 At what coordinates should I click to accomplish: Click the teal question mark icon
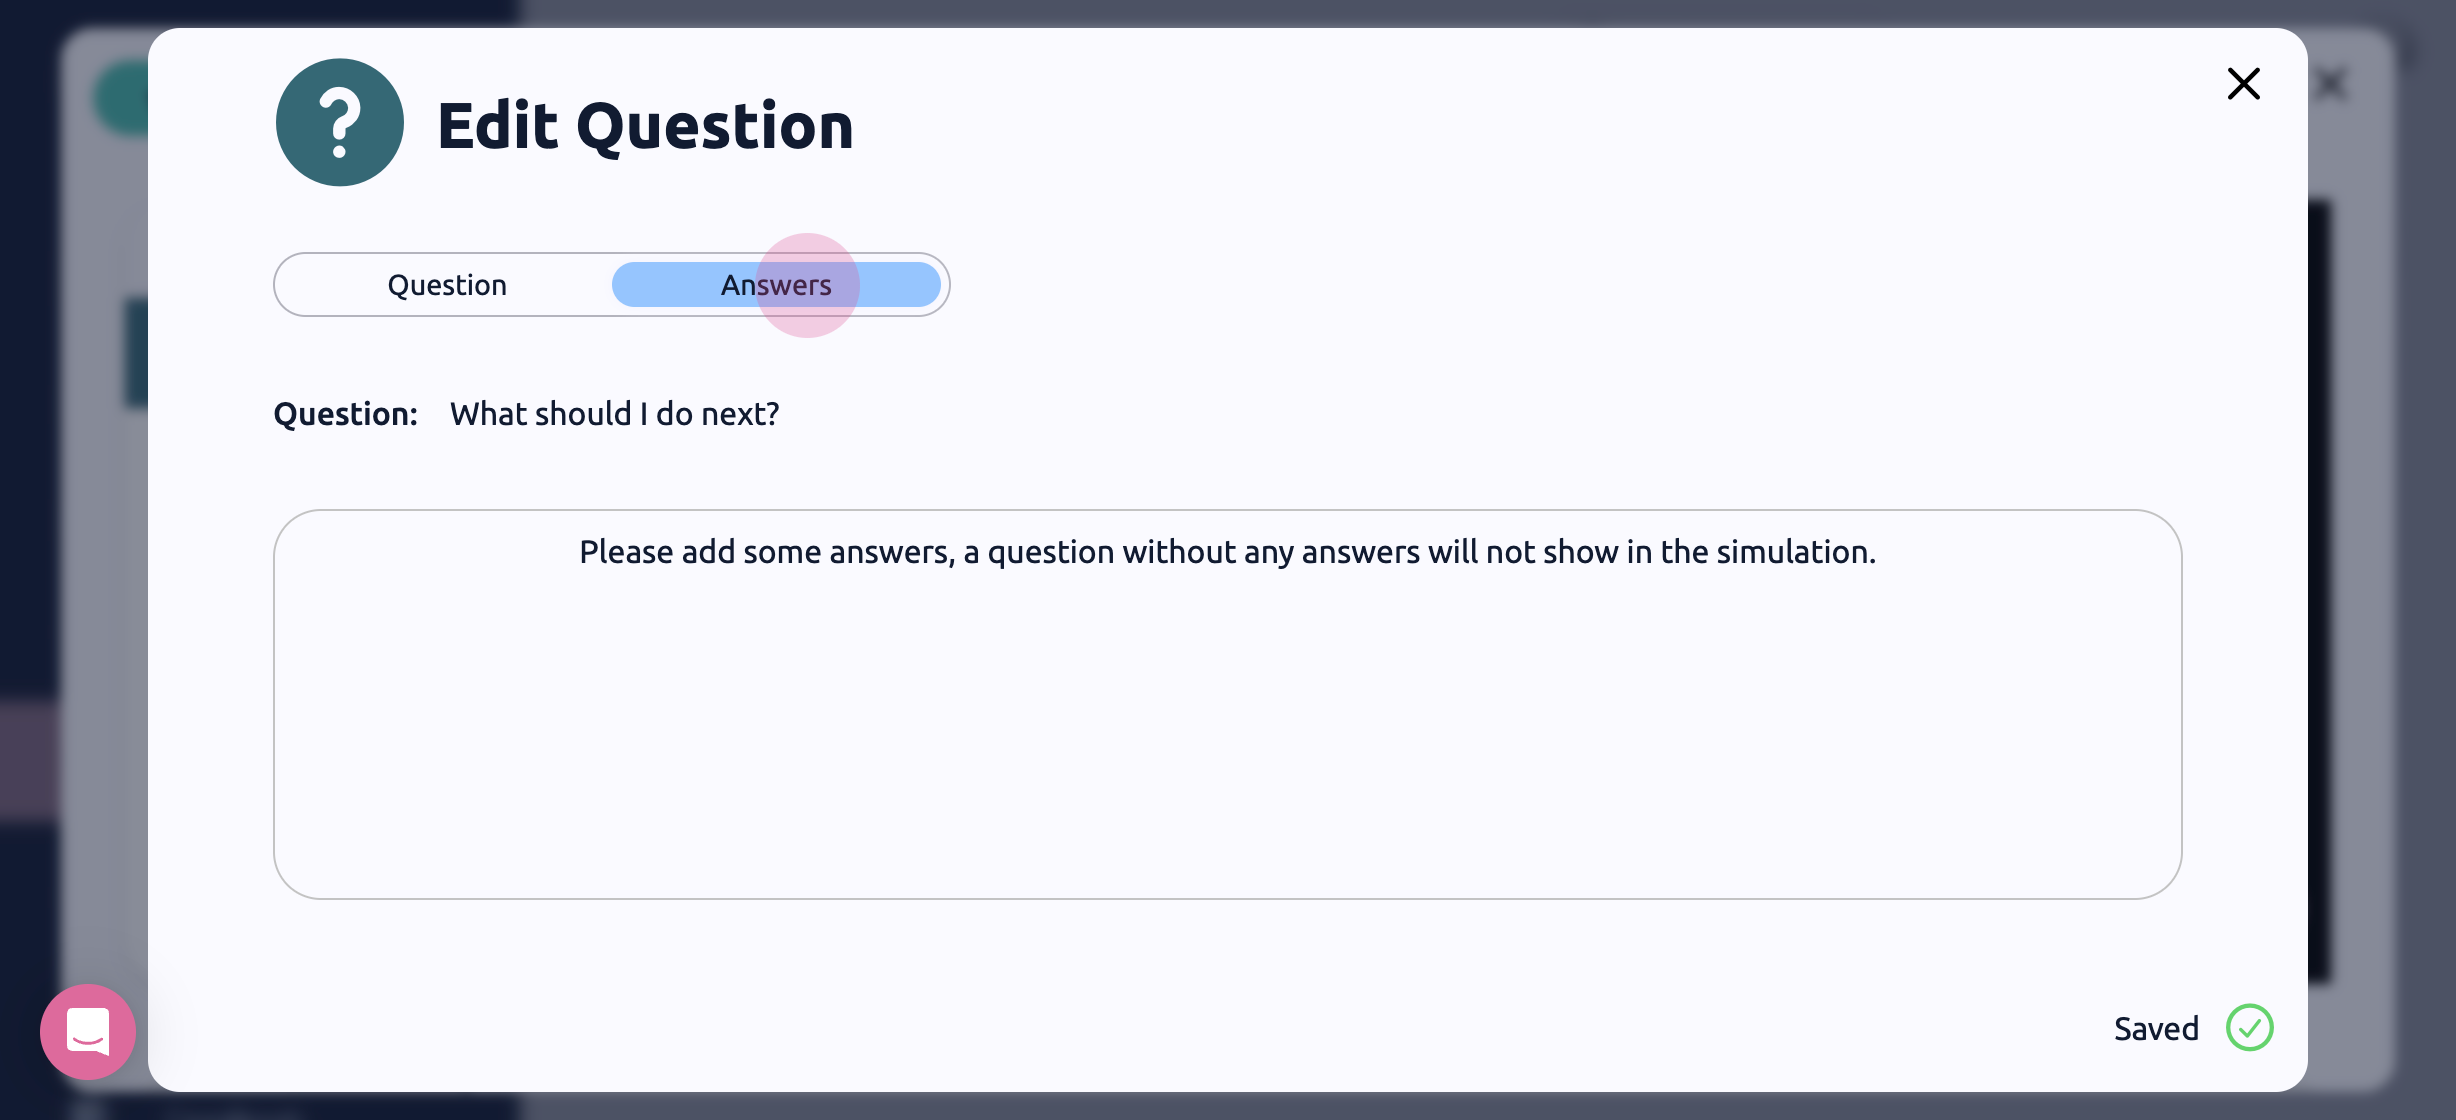[x=340, y=122]
